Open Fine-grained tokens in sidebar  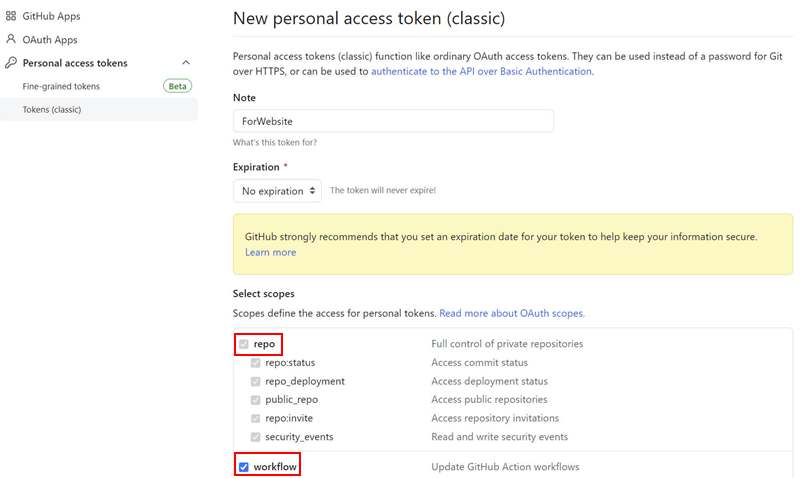click(x=61, y=86)
